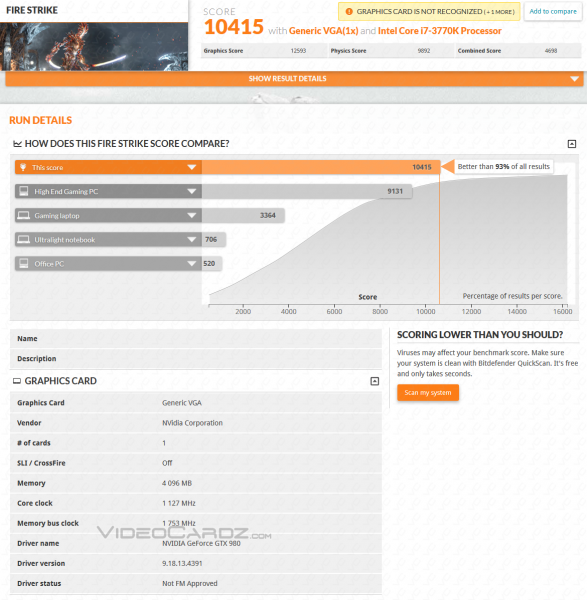This screenshot has width=587, height=600.
Task: Open the Generic VGA(1x) link
Action: (323, 31)
